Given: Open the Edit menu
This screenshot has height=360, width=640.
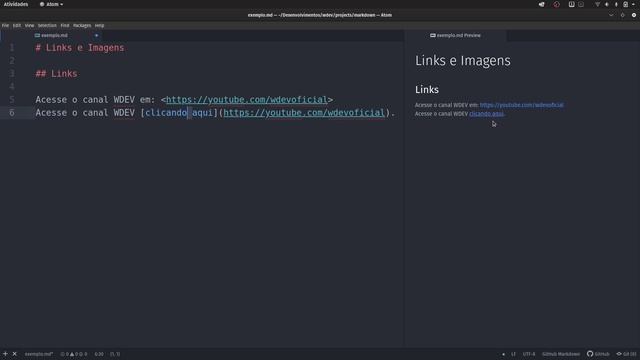Looking at the screenshot, I should point(17,25).
